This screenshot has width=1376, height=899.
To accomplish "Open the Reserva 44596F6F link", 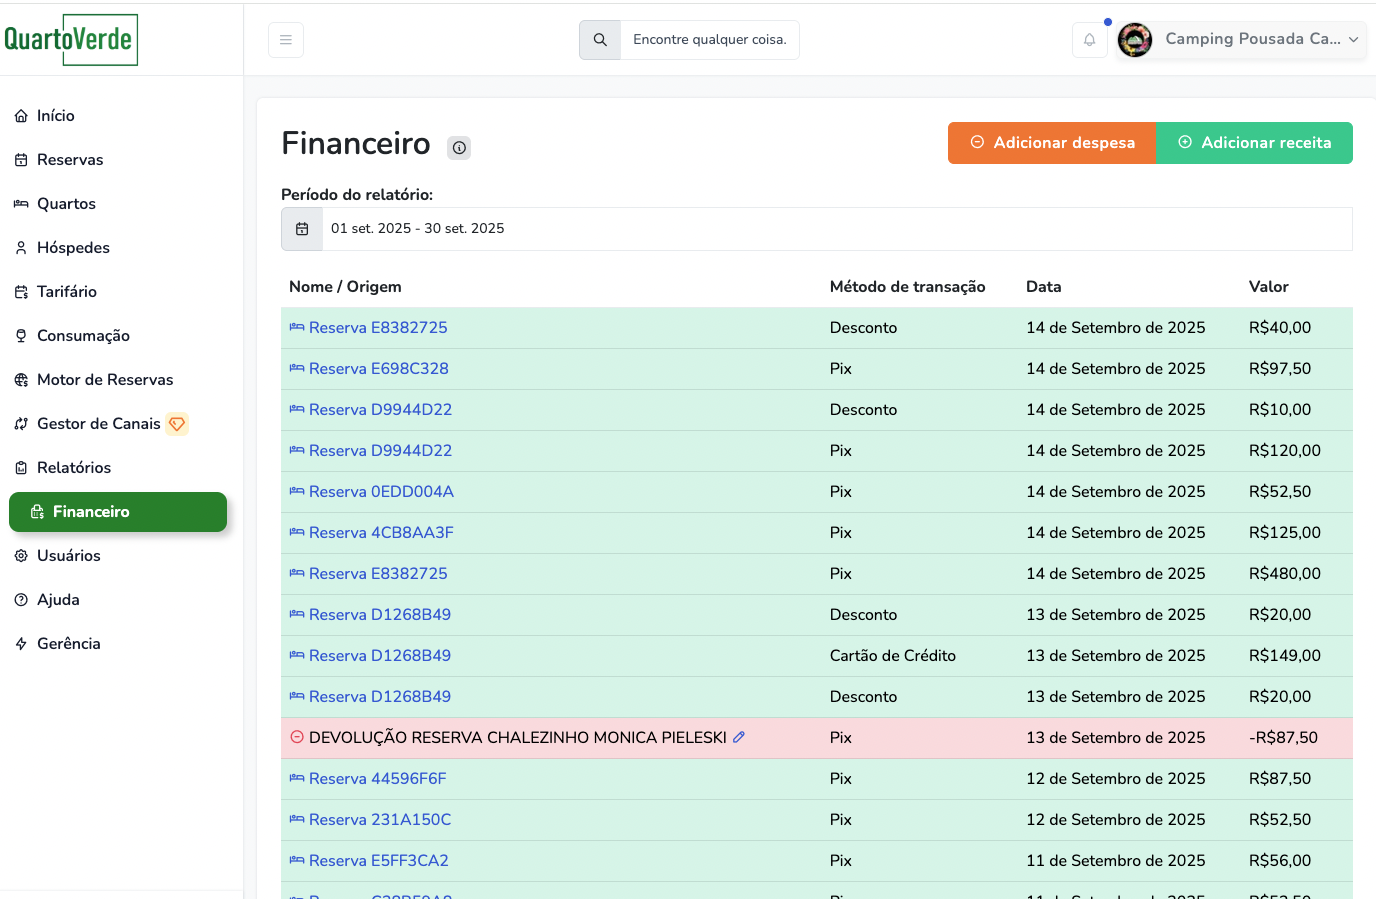I will tap(377, 779).
